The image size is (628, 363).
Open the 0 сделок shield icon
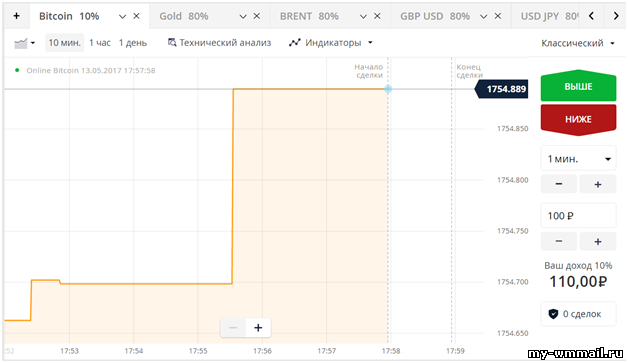(553, 314)
